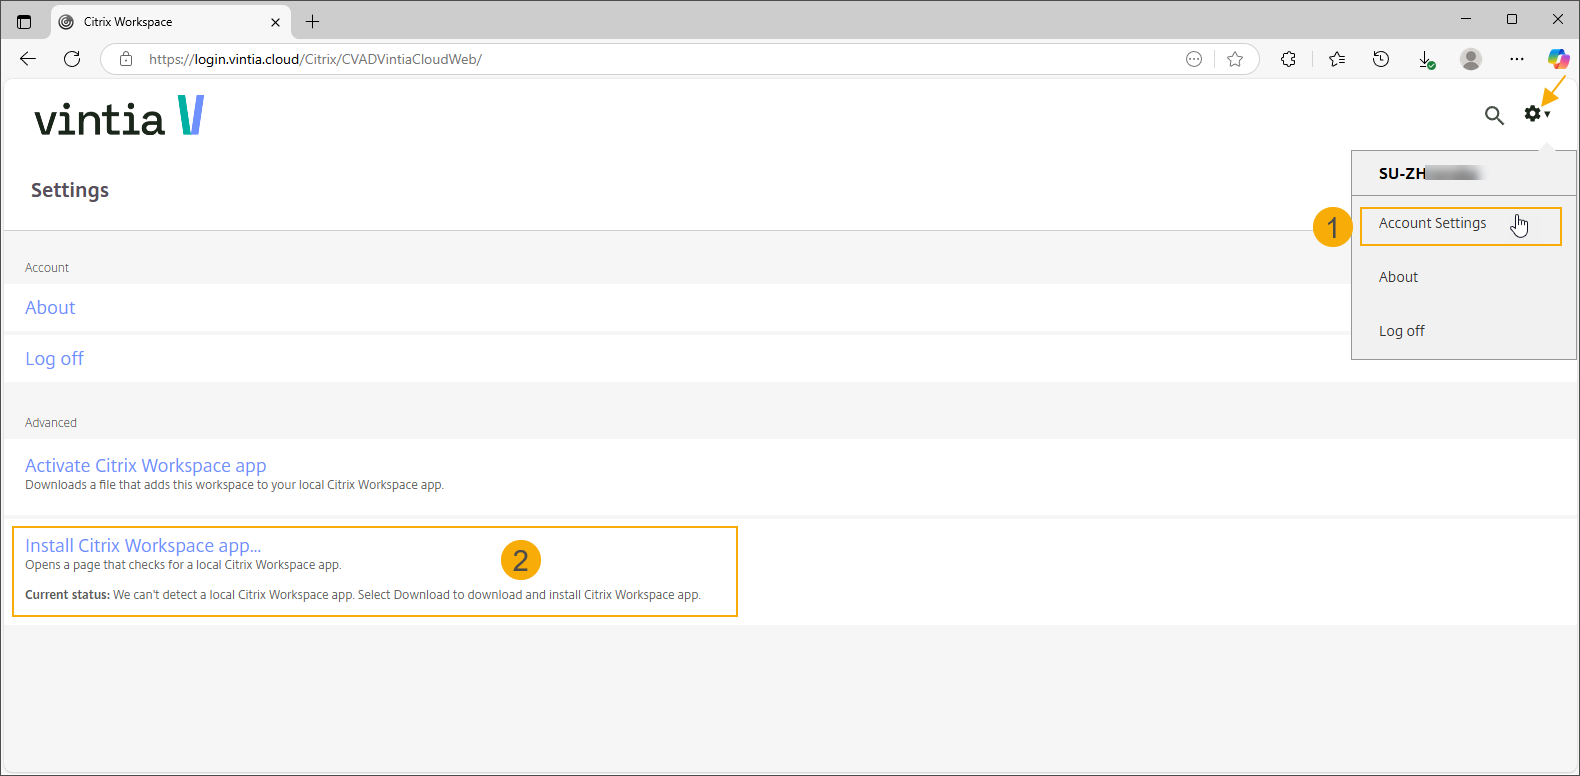Open the About link under Account
The width and height of the screenshot is (1580, 776).
(50, 308)
